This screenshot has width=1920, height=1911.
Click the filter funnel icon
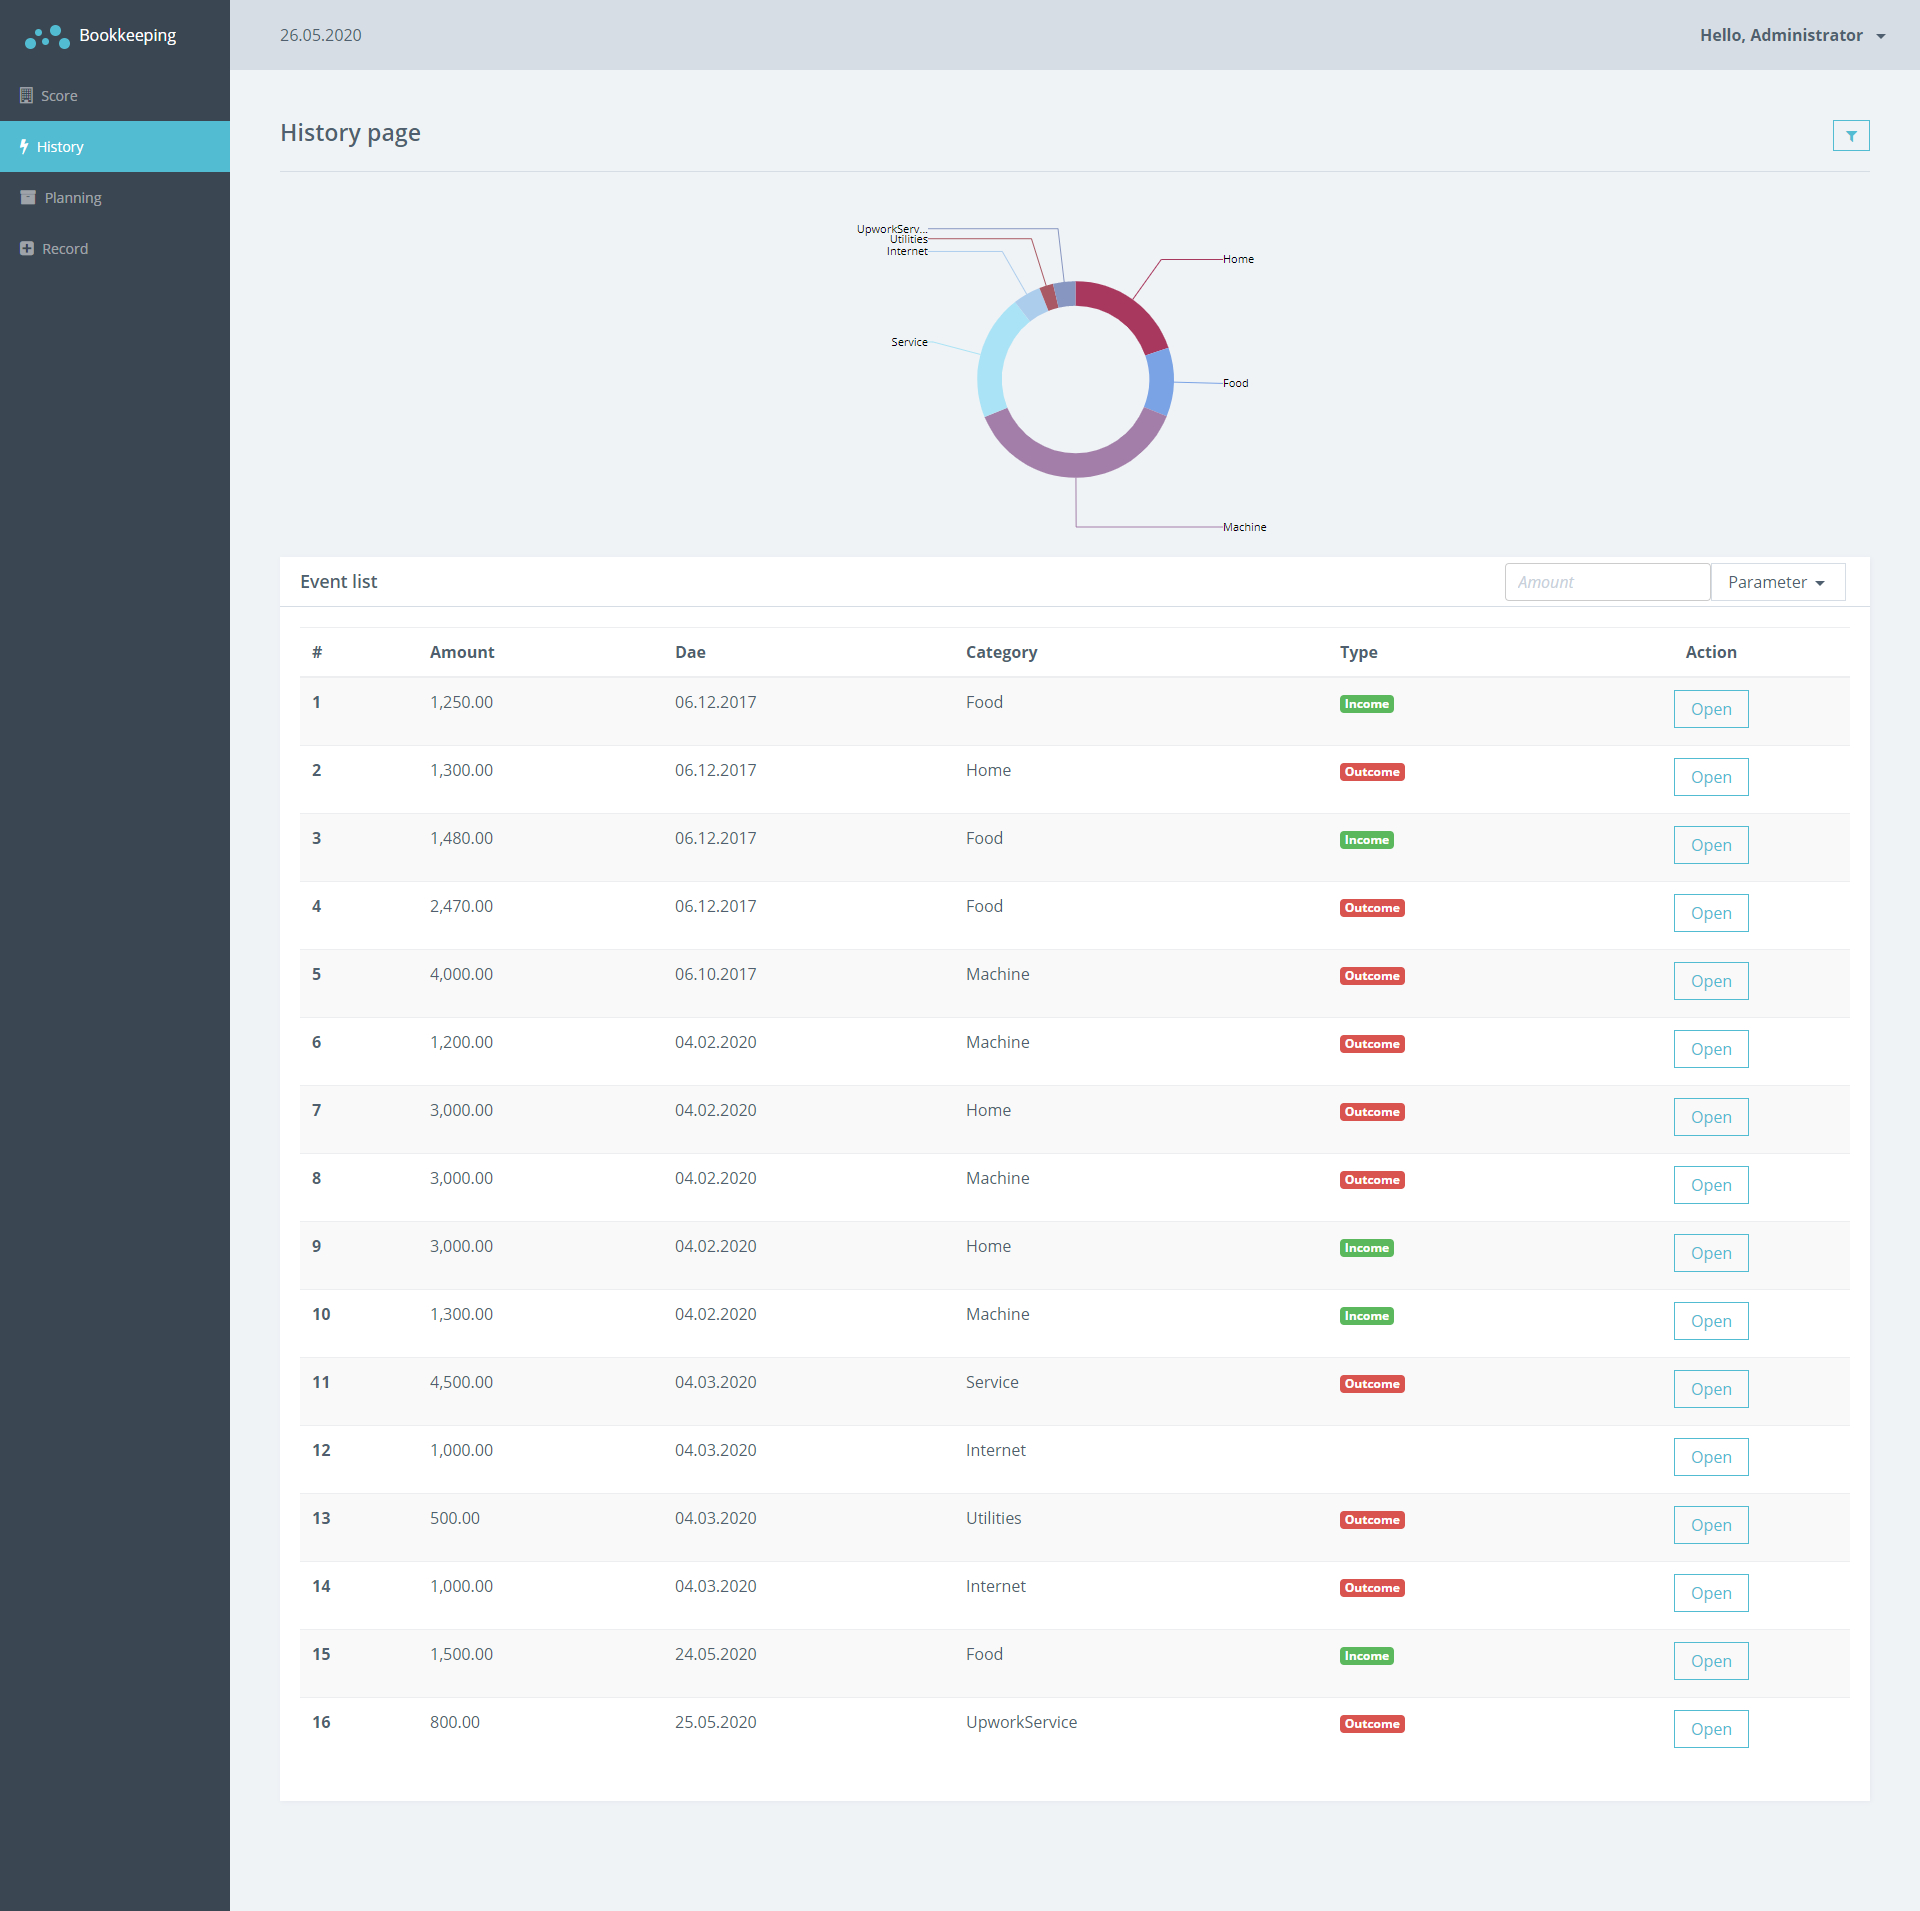1851,136
